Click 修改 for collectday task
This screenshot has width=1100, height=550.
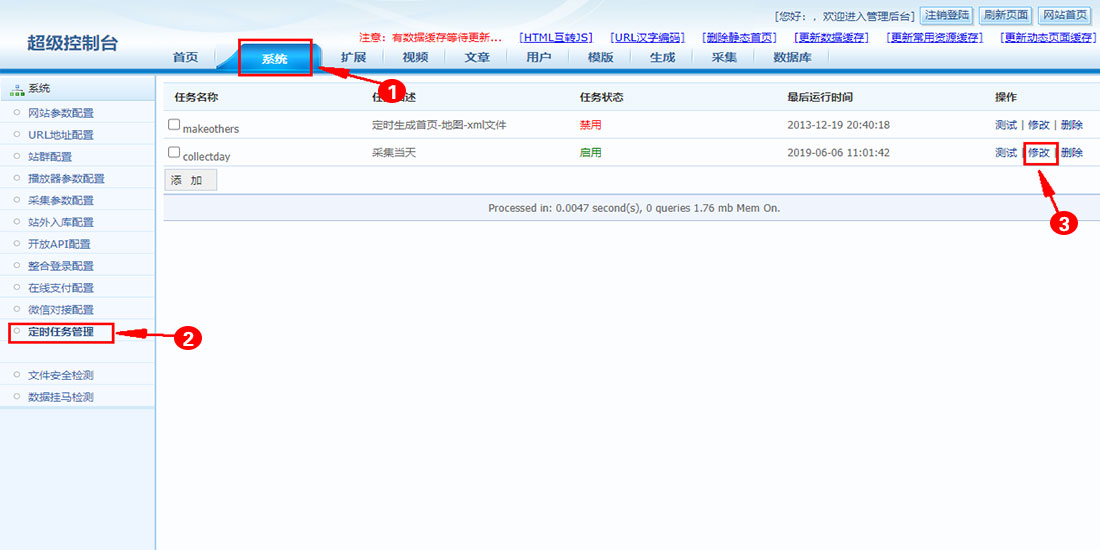[x=1039, y=153]
